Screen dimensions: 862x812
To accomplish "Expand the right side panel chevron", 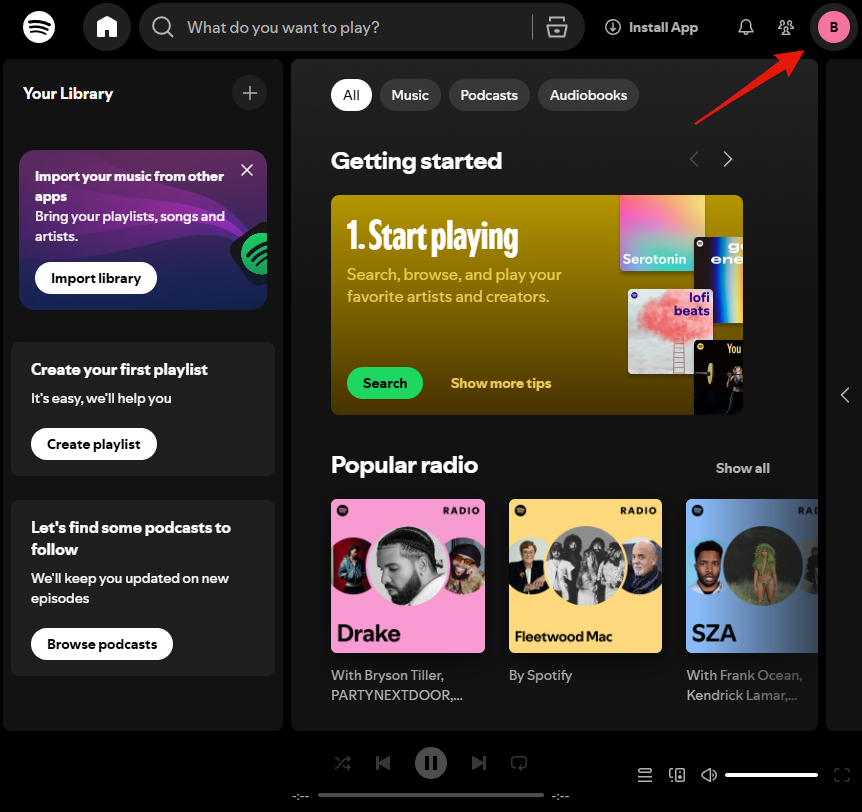I will tap(845, 395).
